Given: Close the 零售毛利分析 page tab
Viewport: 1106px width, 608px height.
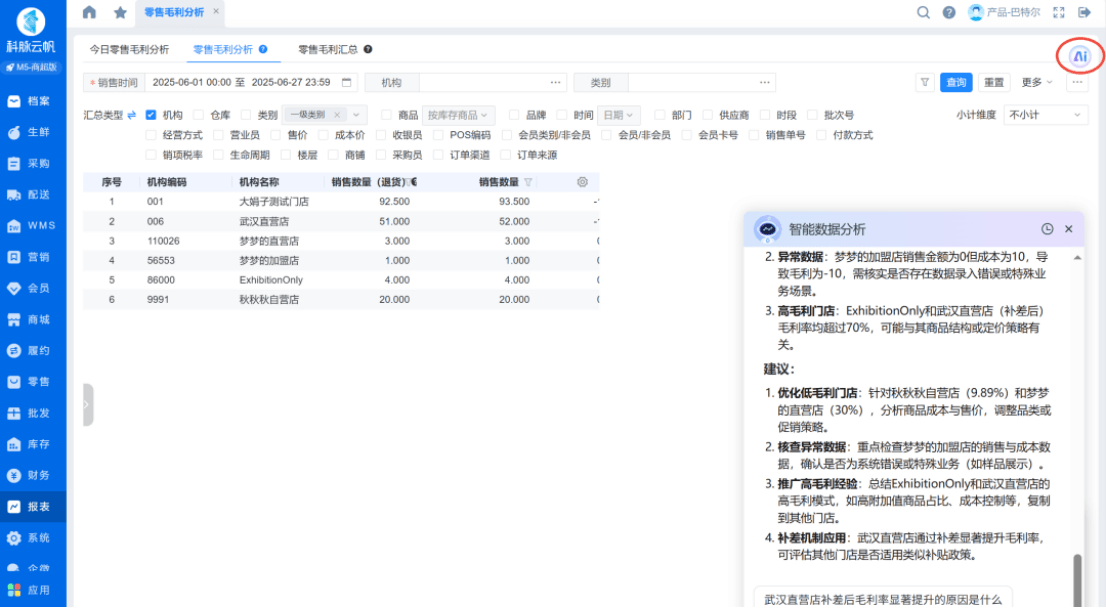Looking at the screenshot, I should click(x=216, y=11).
